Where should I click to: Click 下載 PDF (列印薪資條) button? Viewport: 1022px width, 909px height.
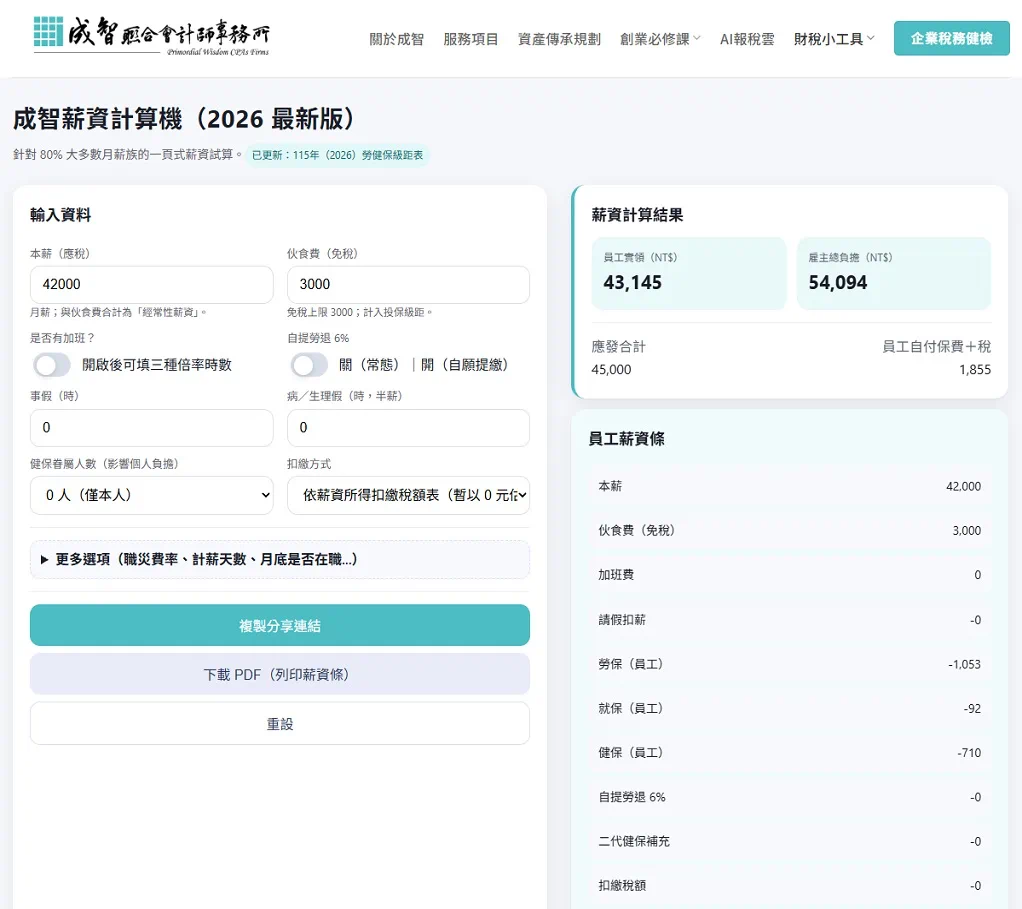pyautogui.click(x=280, y=674)
